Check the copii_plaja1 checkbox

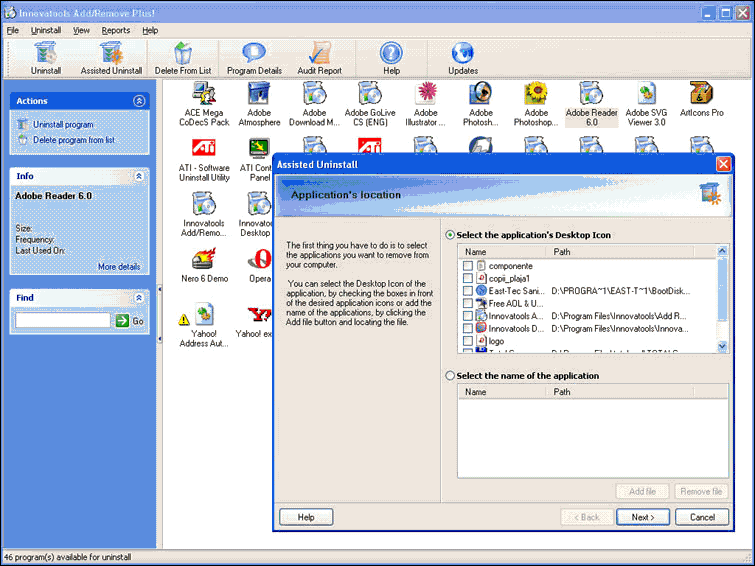[x=468, y=278]
